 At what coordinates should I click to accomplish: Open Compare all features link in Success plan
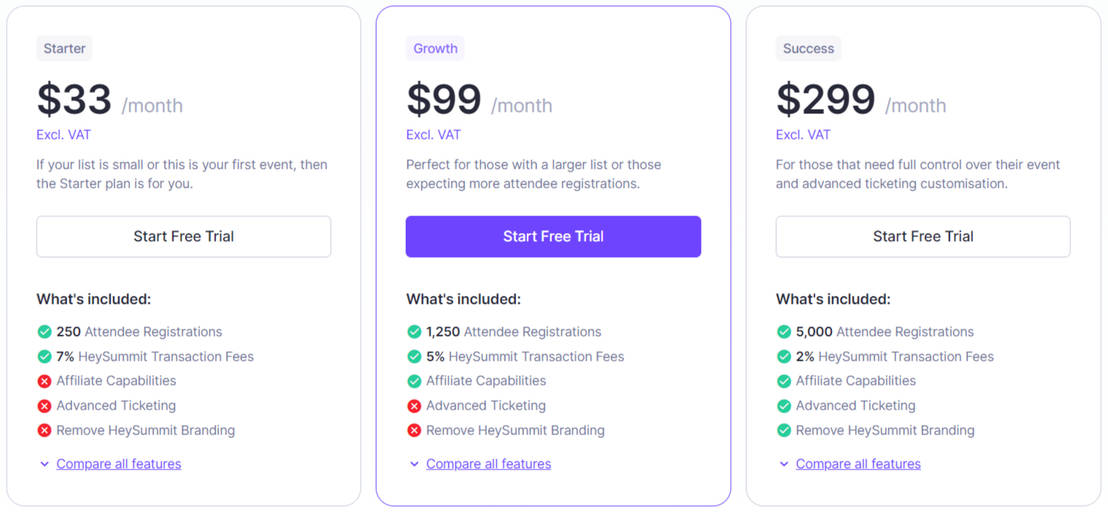[x=858, y=464]
